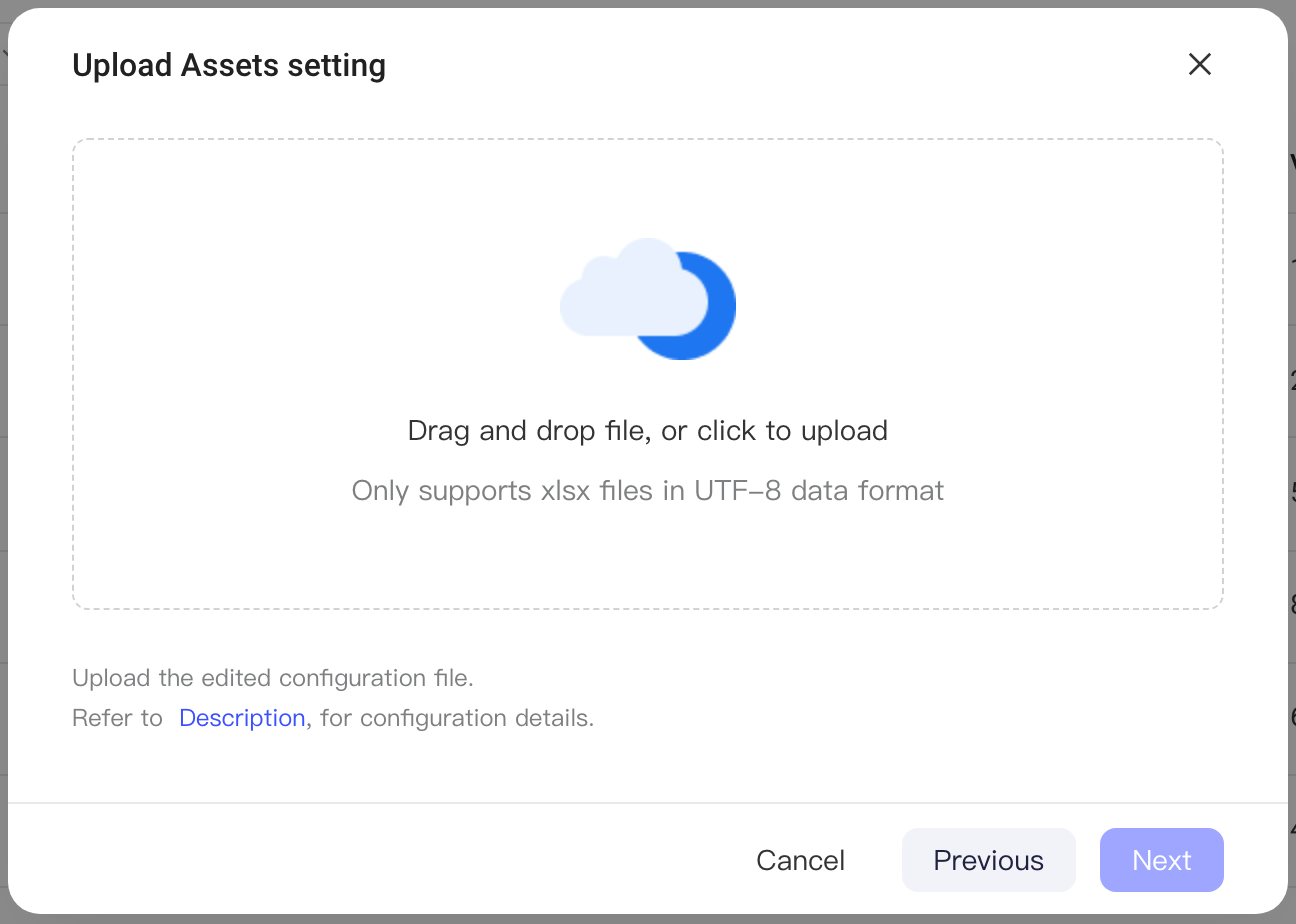The height and width of the screenshot is (924, 1296).
Task: Click the cloud upload icon
Action: (x=648, y=299)
